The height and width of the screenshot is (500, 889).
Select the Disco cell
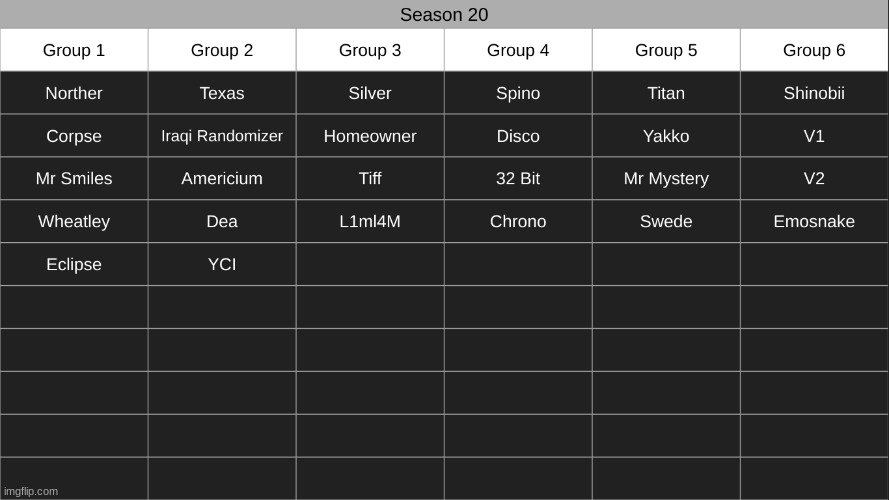(518, 136)
